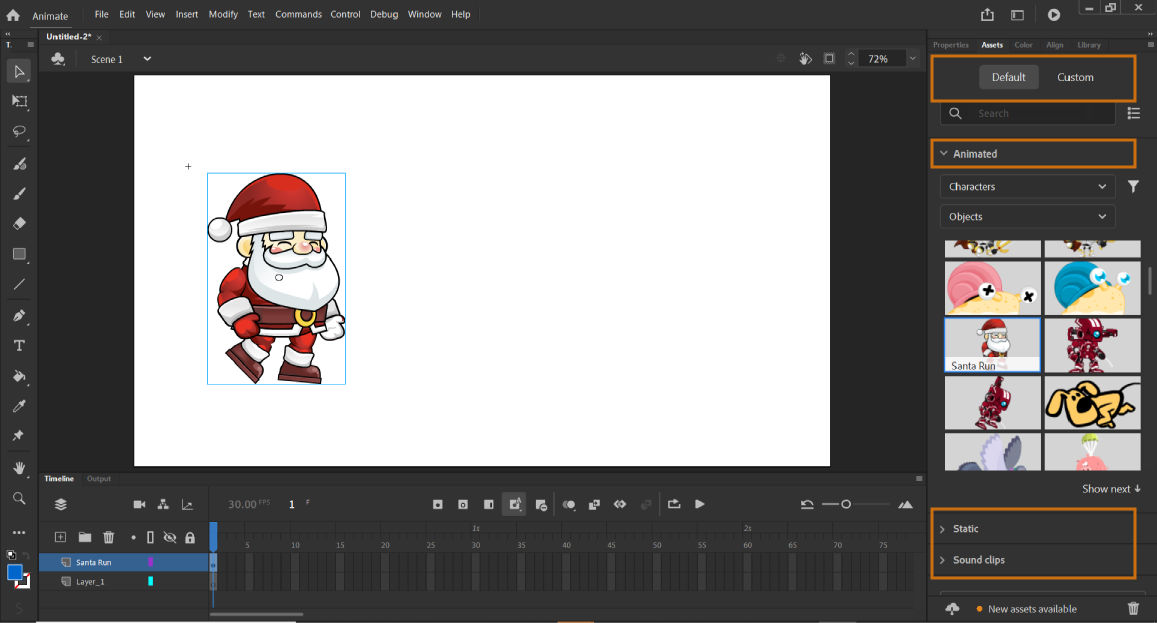Toggle lock all layers icon
Viewport: 1157px width, 623px height.
190,538
